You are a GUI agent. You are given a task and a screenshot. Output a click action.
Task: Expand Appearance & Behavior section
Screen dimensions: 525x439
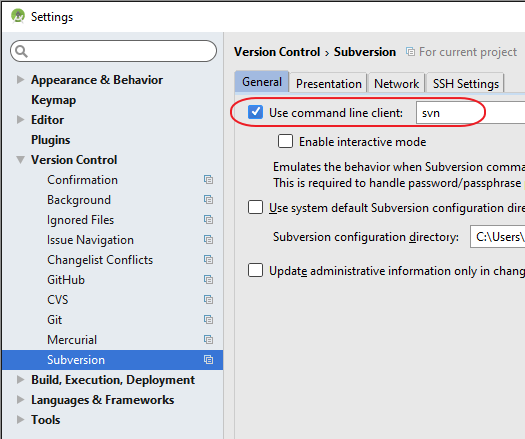(20, 80)
